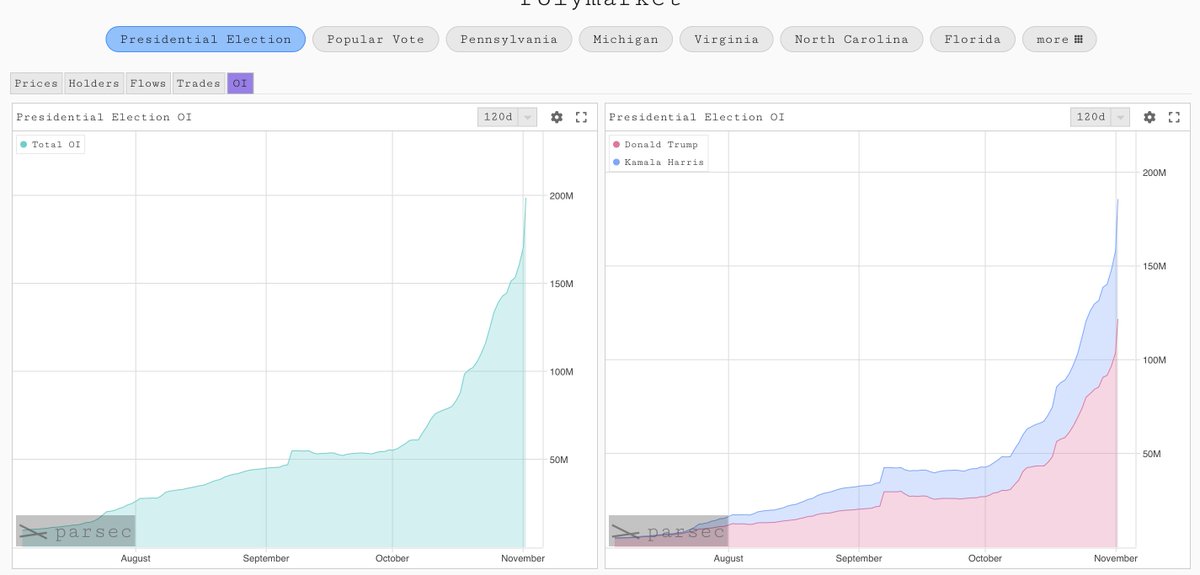Open 120d range dropdown on right chart
The width and height of the screenshot is (1200, 575).
pyautogui.click(x=1100, y=117)
